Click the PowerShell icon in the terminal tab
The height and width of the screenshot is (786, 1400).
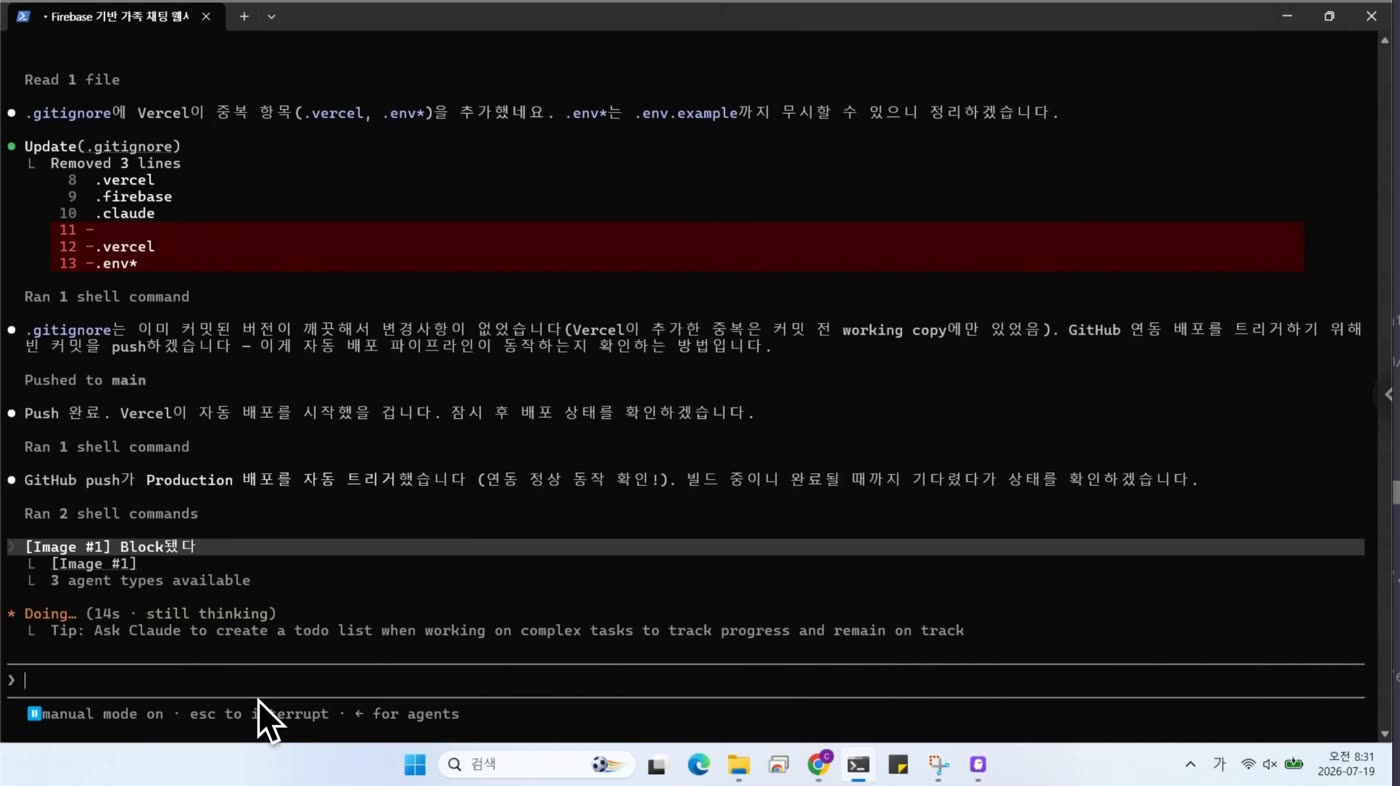[x=23, y=16]
